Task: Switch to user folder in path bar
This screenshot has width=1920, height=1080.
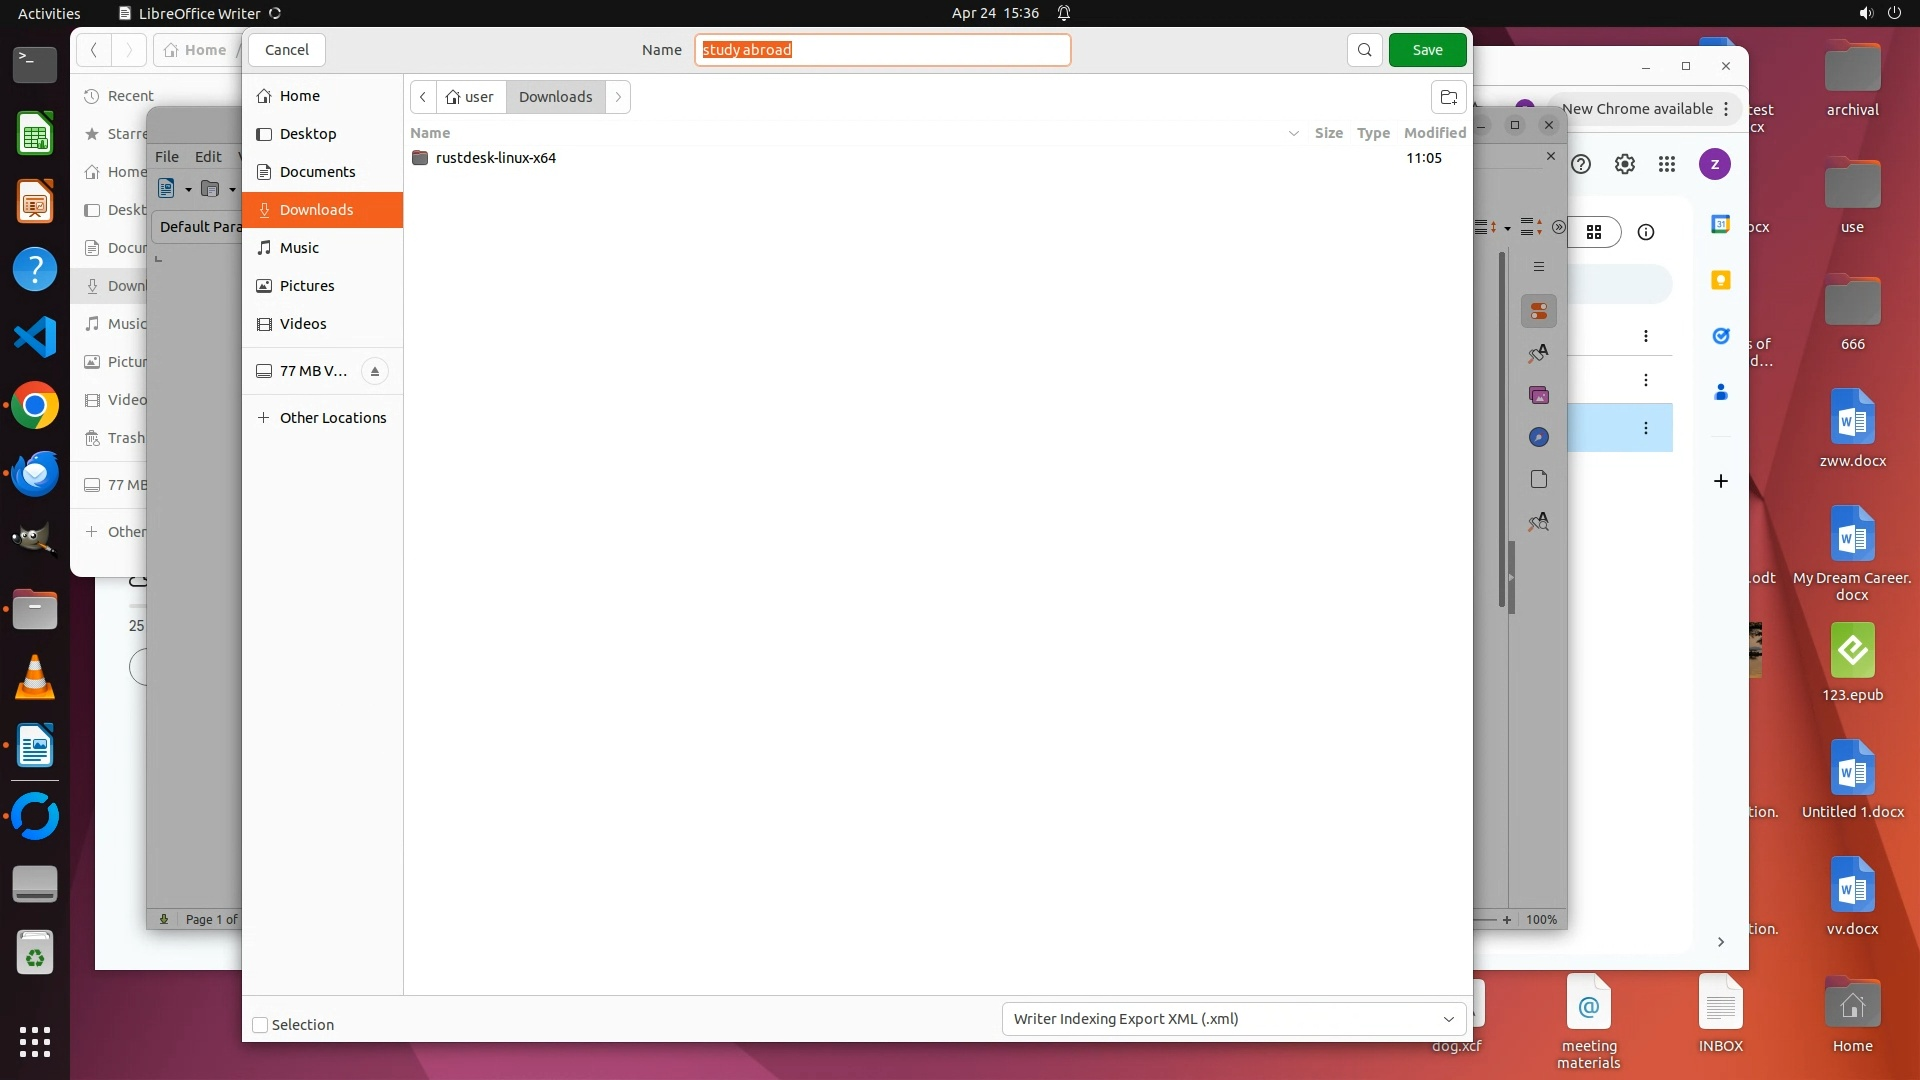Action: pyautogui.click(x=470, y=97)
